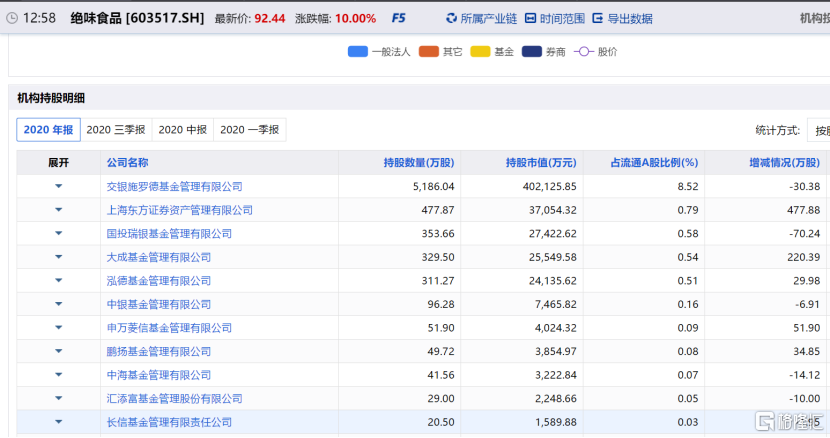
Task: Expand the 泓德基金管理有限公司 row
Action: click(59, 281)
